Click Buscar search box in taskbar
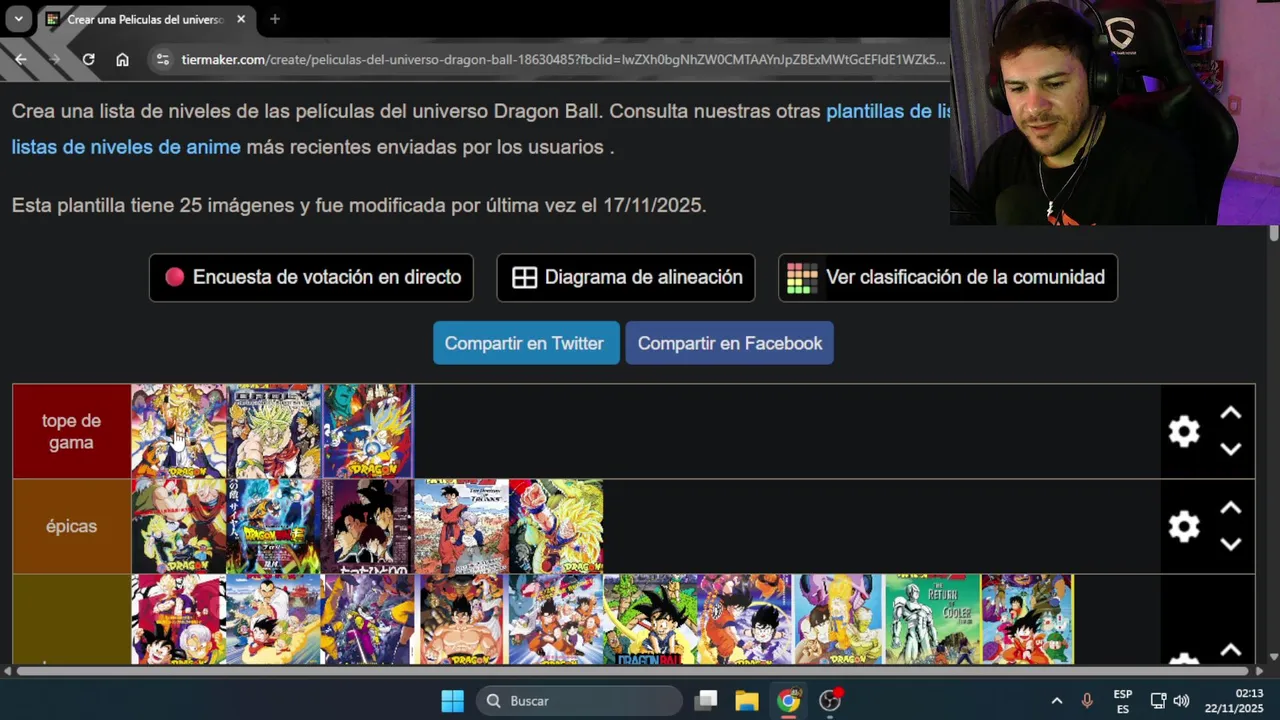Screen dimensions: 1280x720 579,701
